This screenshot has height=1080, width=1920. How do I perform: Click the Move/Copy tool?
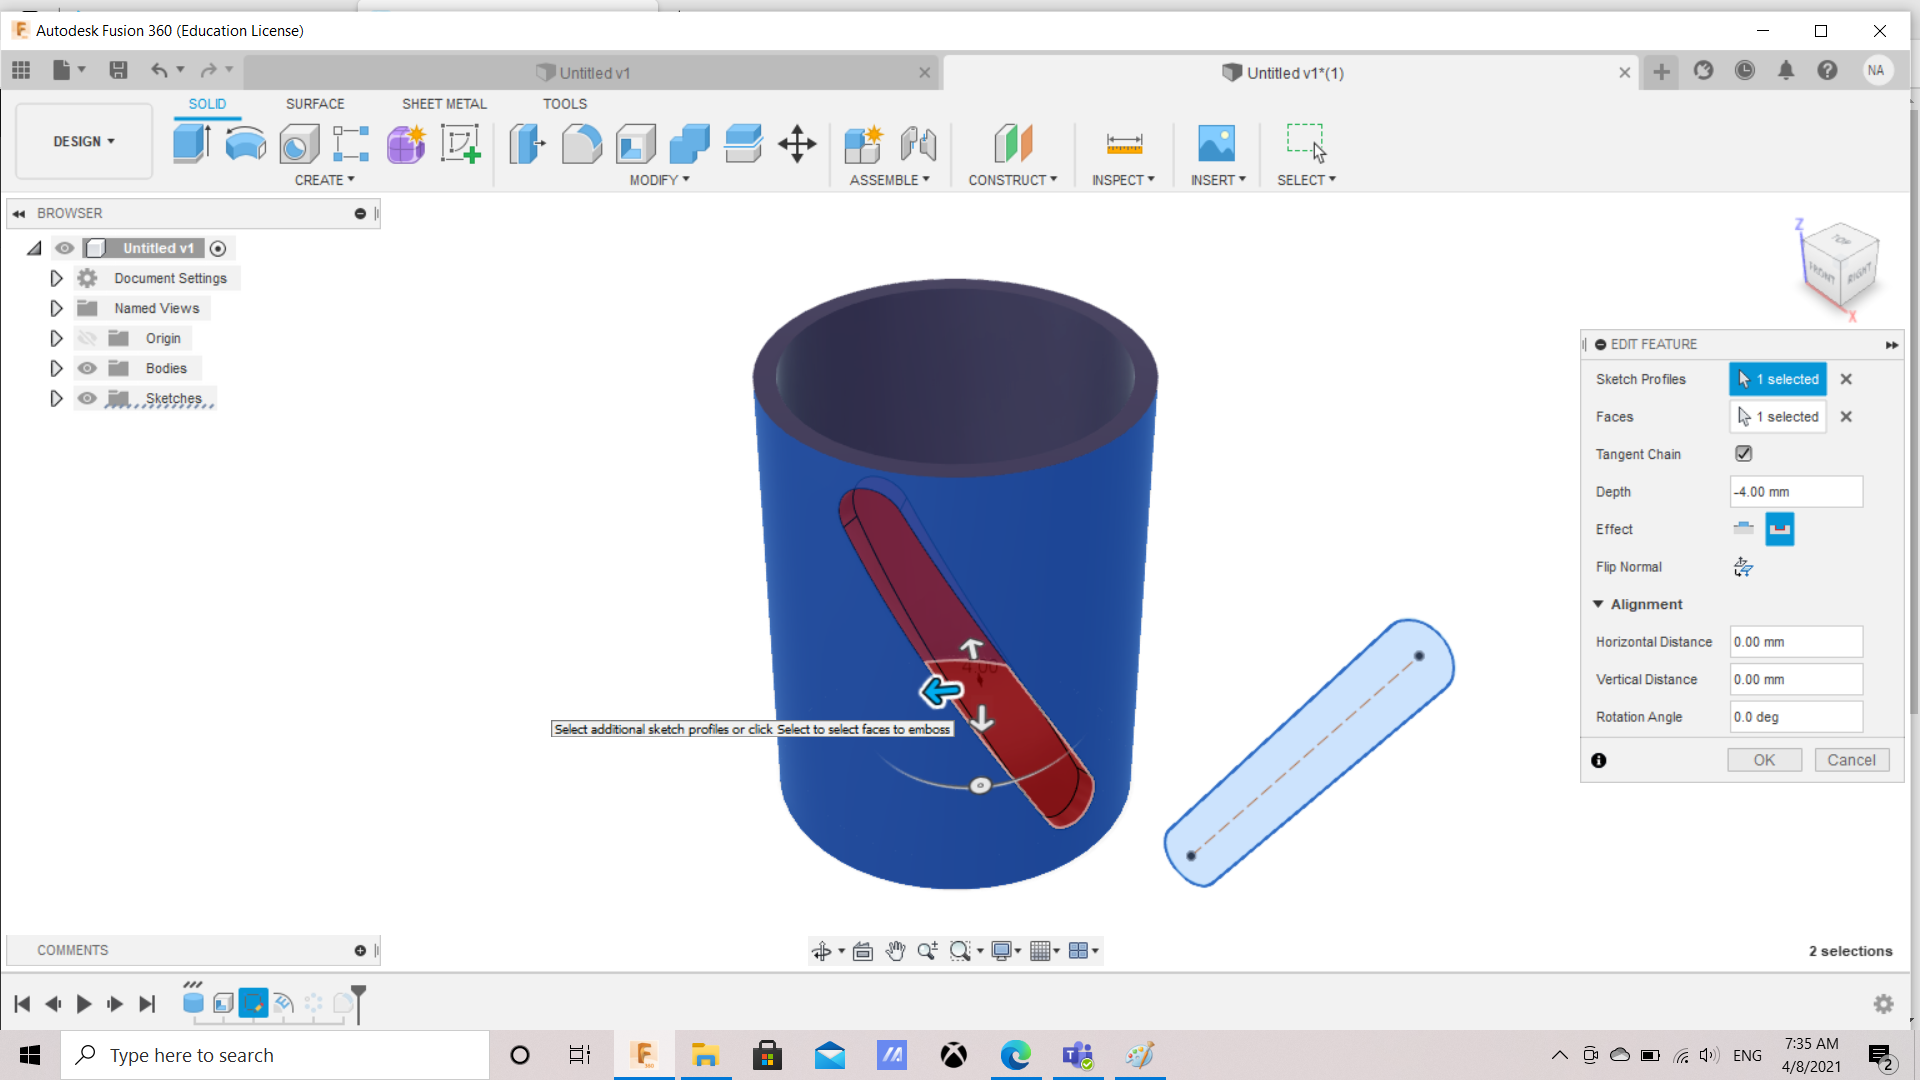coord(797,144)
